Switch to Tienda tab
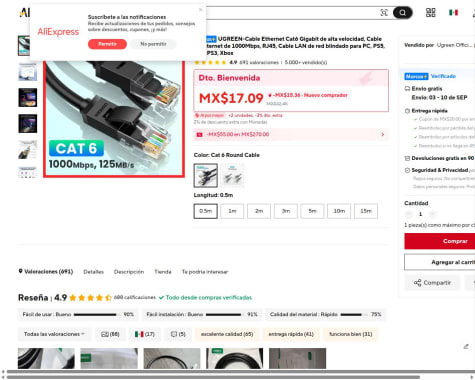This screenshot has width=475, height=380. (163, 272)
